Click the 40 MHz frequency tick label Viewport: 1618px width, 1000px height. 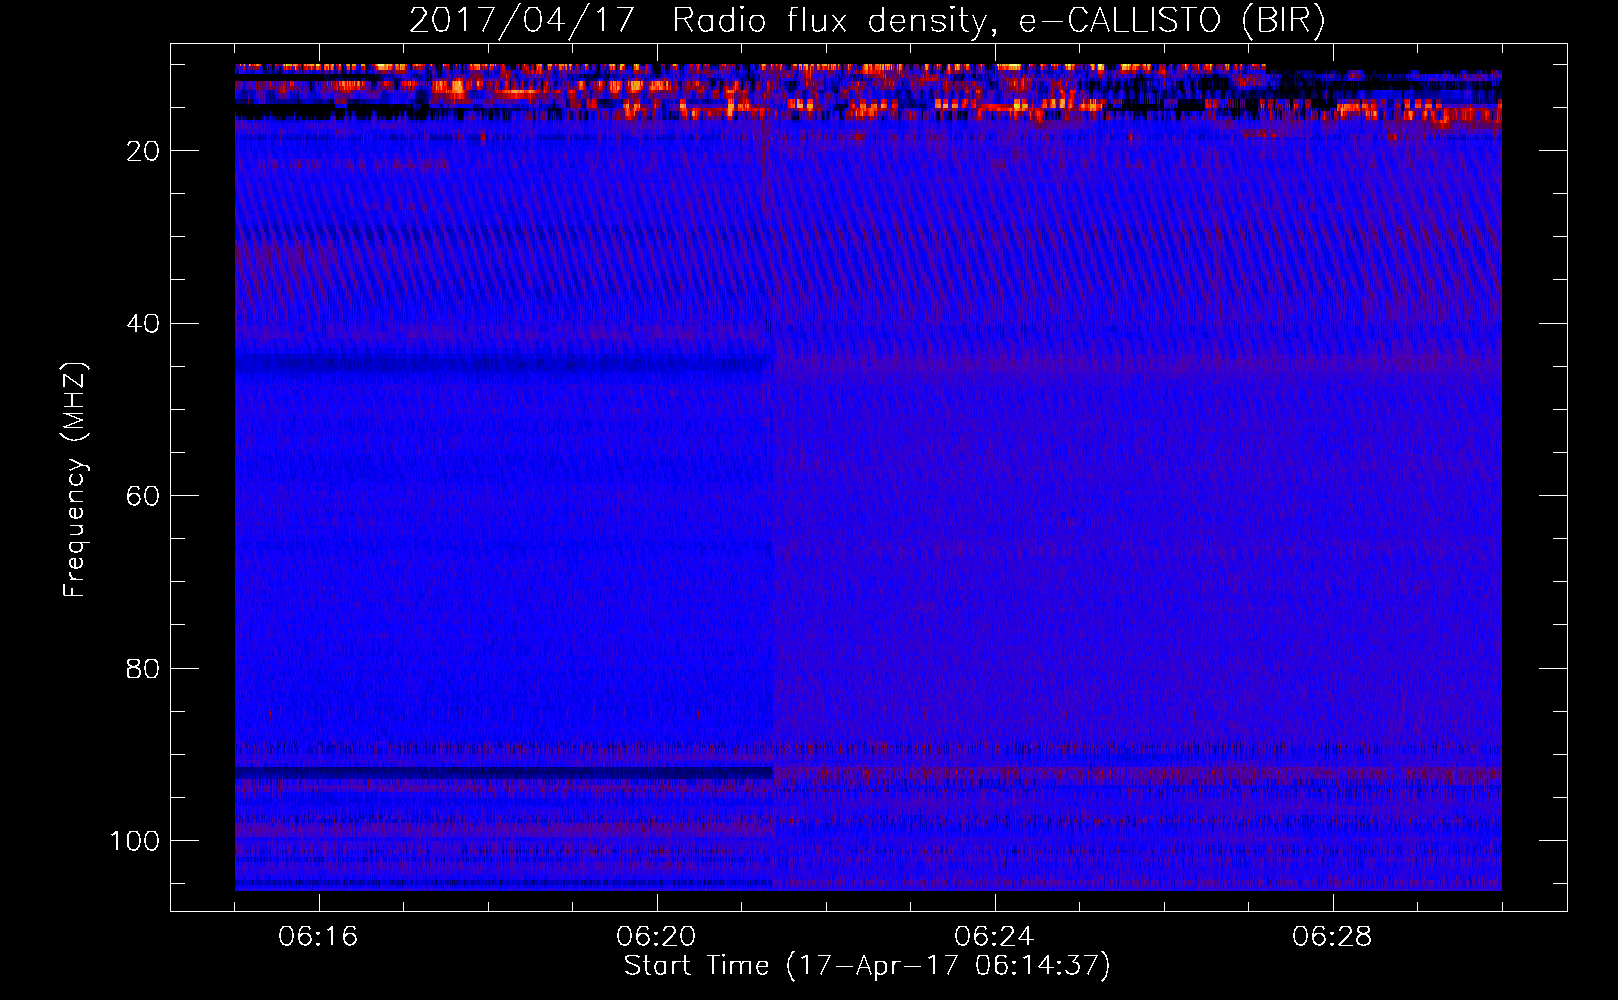[144, 324]
